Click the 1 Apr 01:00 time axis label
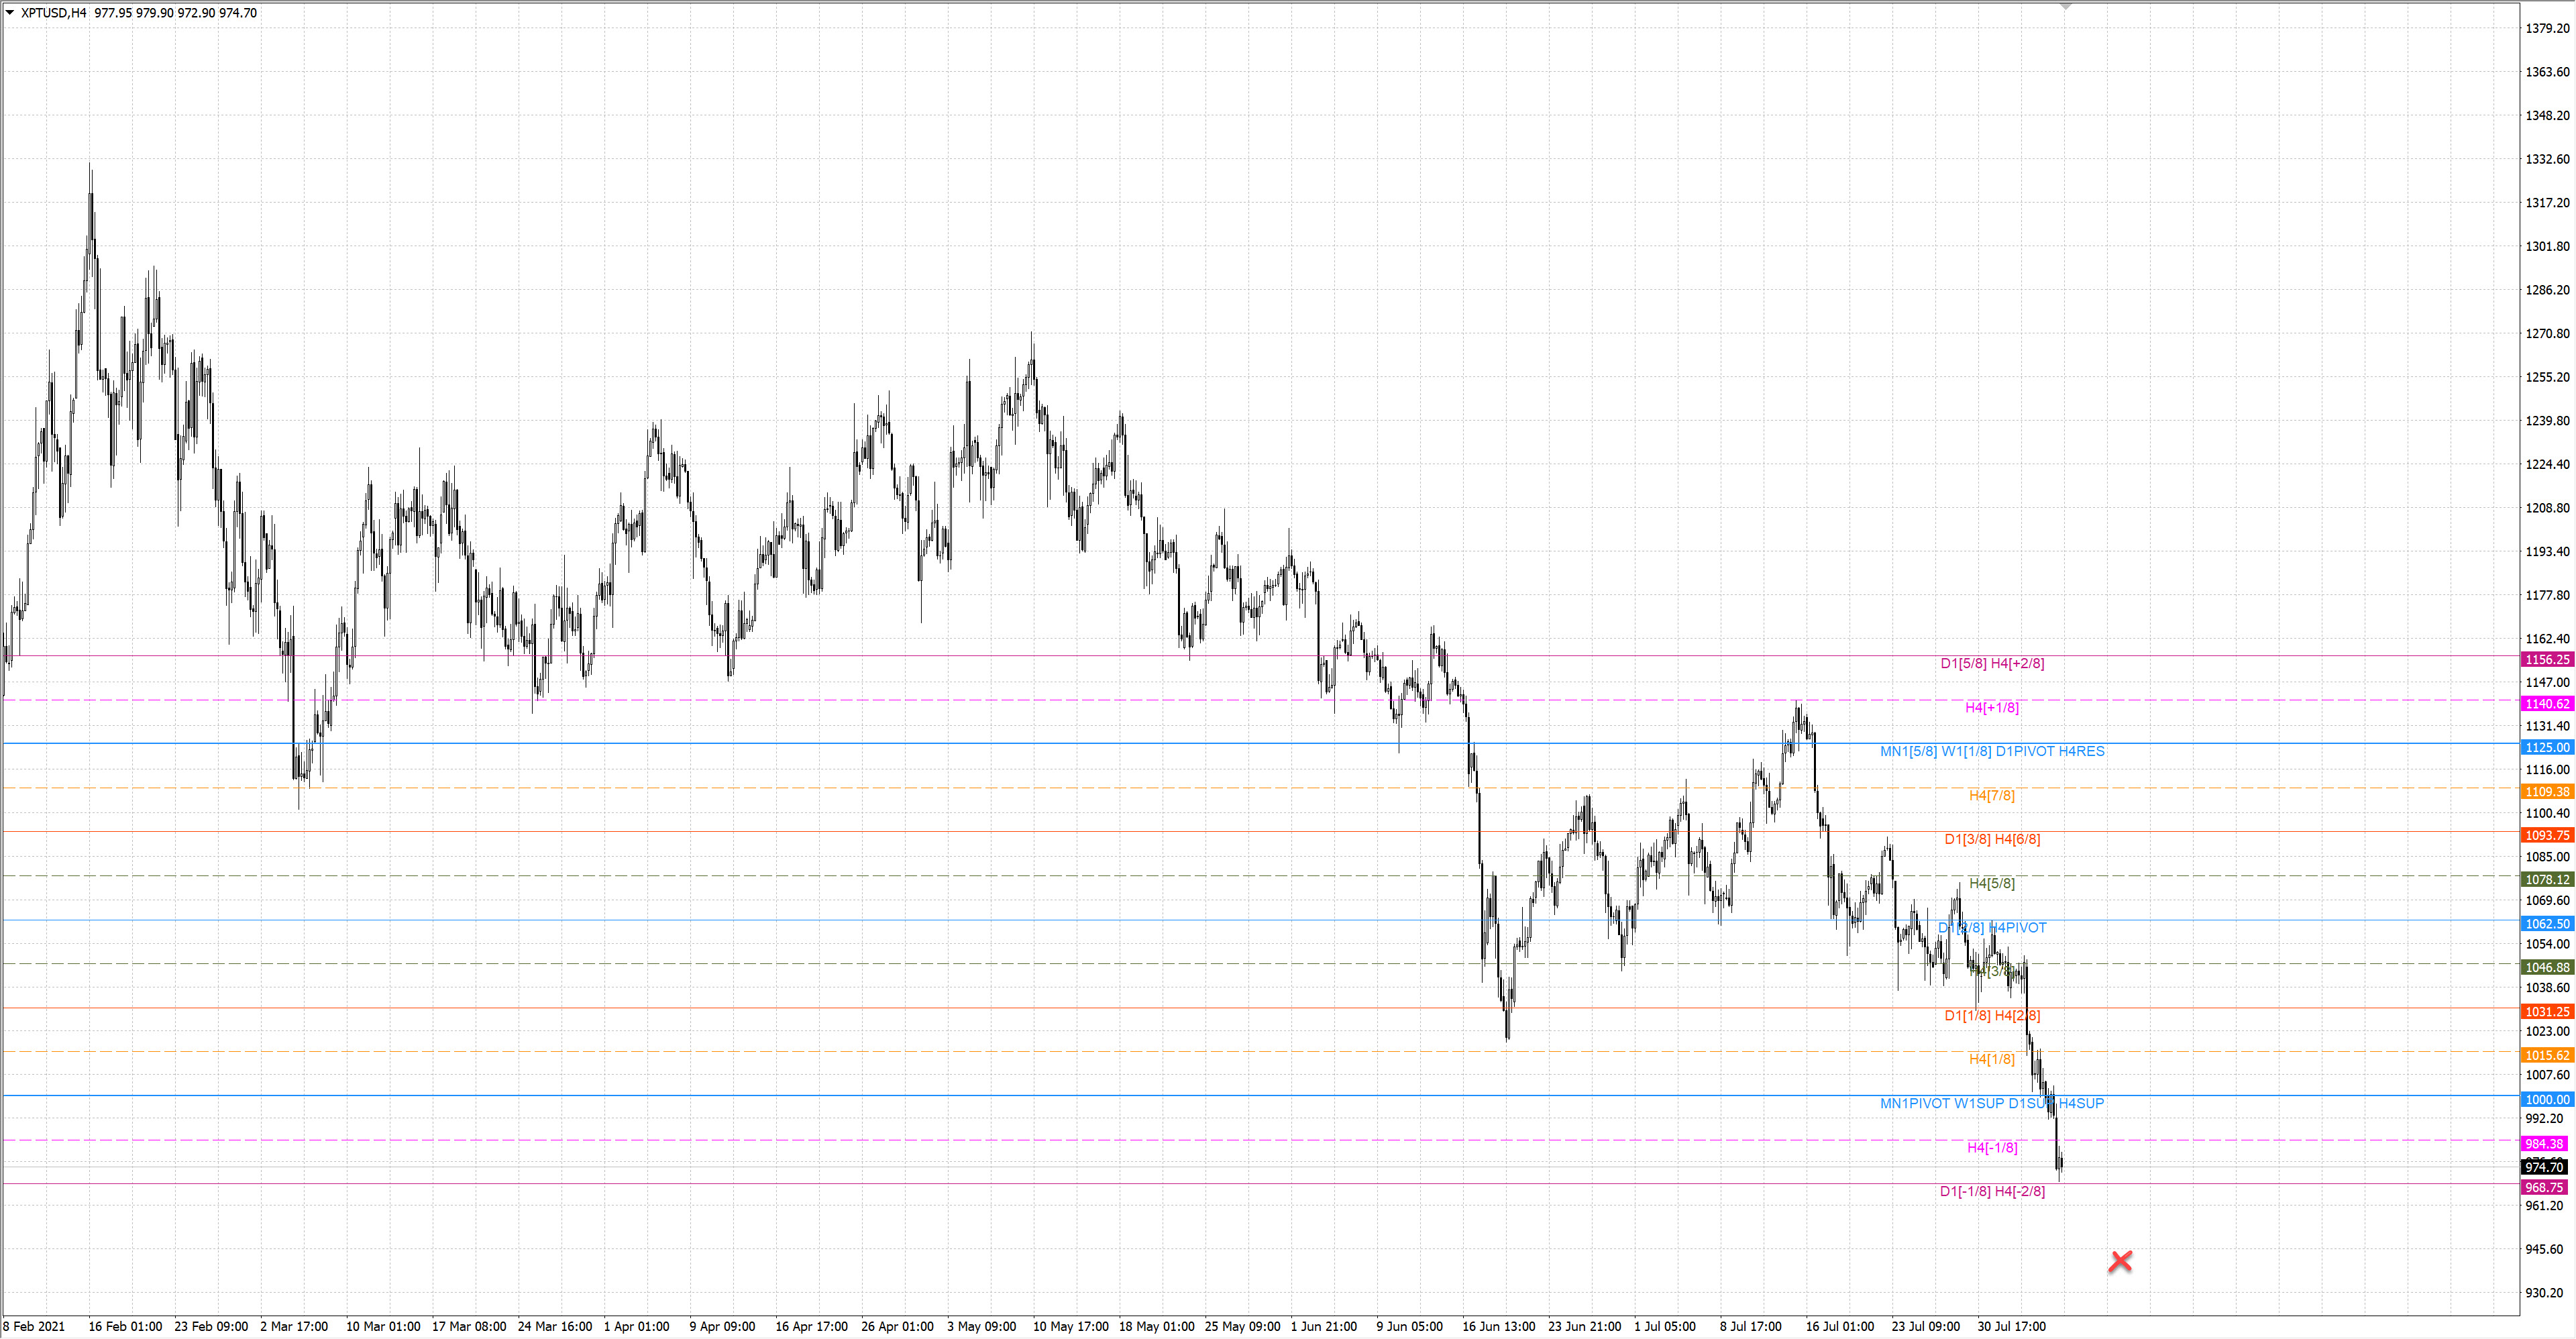The width and height of the screenshot is (2576, 1339). [x=636, y=1326]
